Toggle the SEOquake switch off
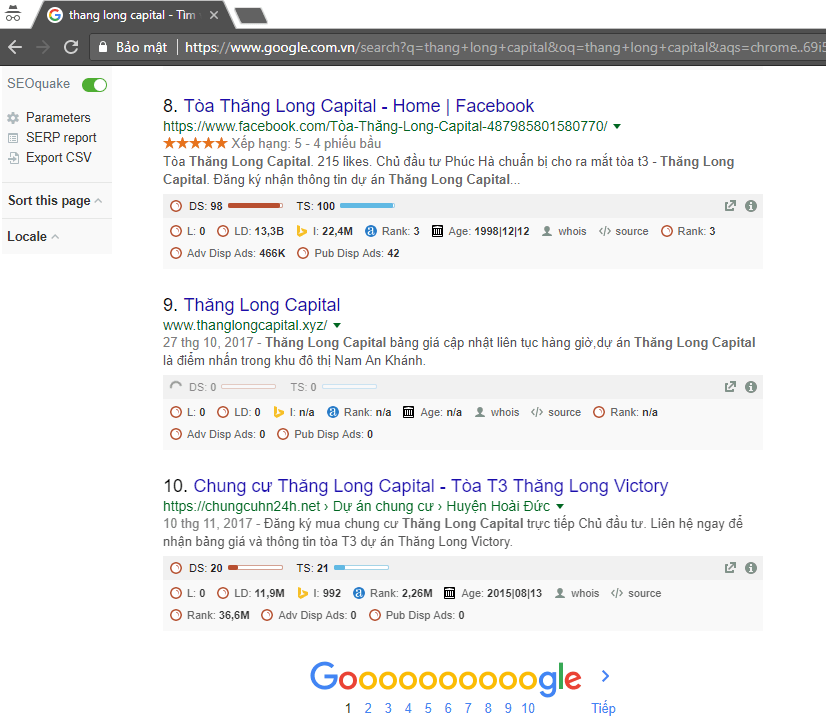Screen dimensions: 826x727 [x=94, y=84]
